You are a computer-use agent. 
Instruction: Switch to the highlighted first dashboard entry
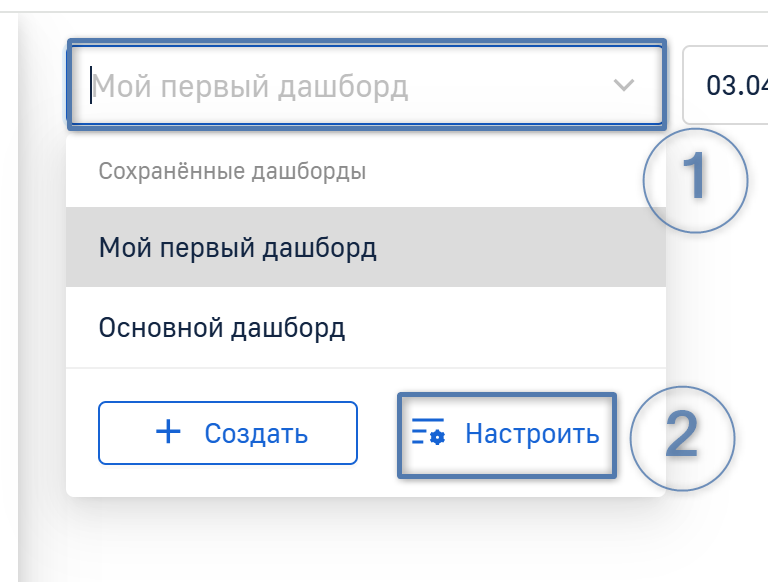point(238,247)
